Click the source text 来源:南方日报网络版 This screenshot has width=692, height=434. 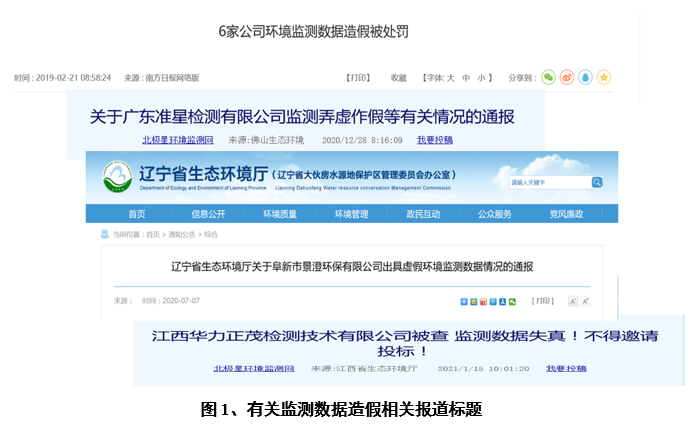(x=162, y=78)
